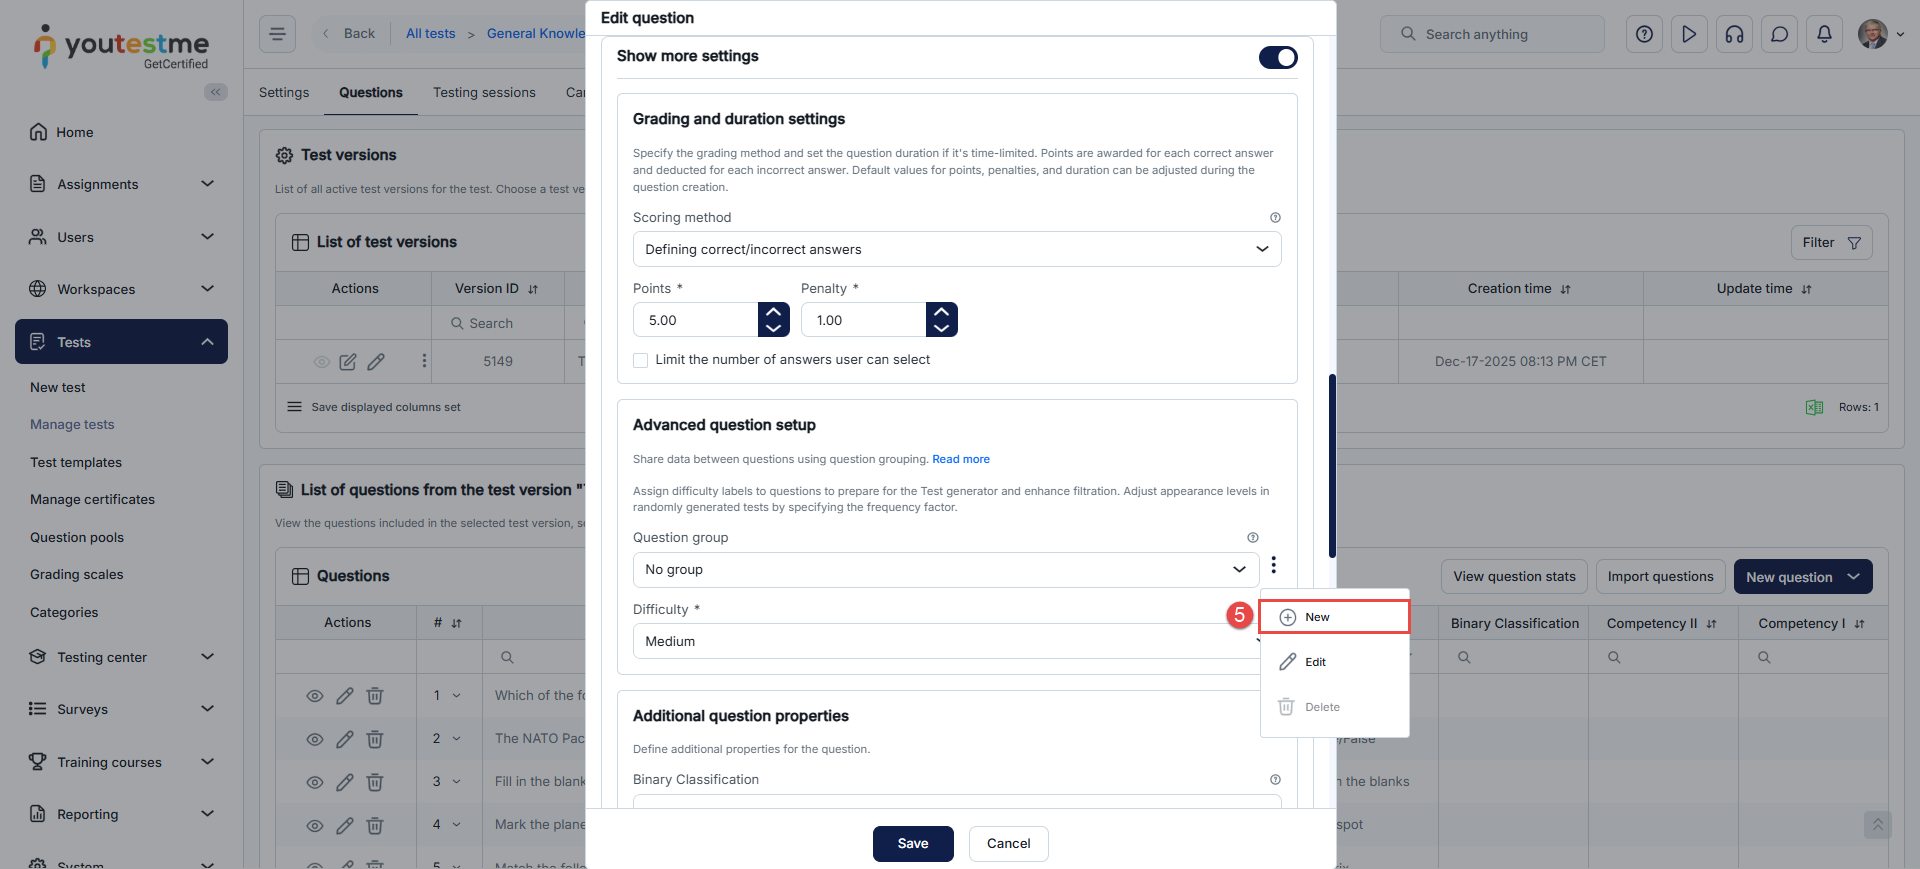The width and height of the screenshot is (1920, 869).
Task: Click the help question mark icon in header
Action: 1644,34
